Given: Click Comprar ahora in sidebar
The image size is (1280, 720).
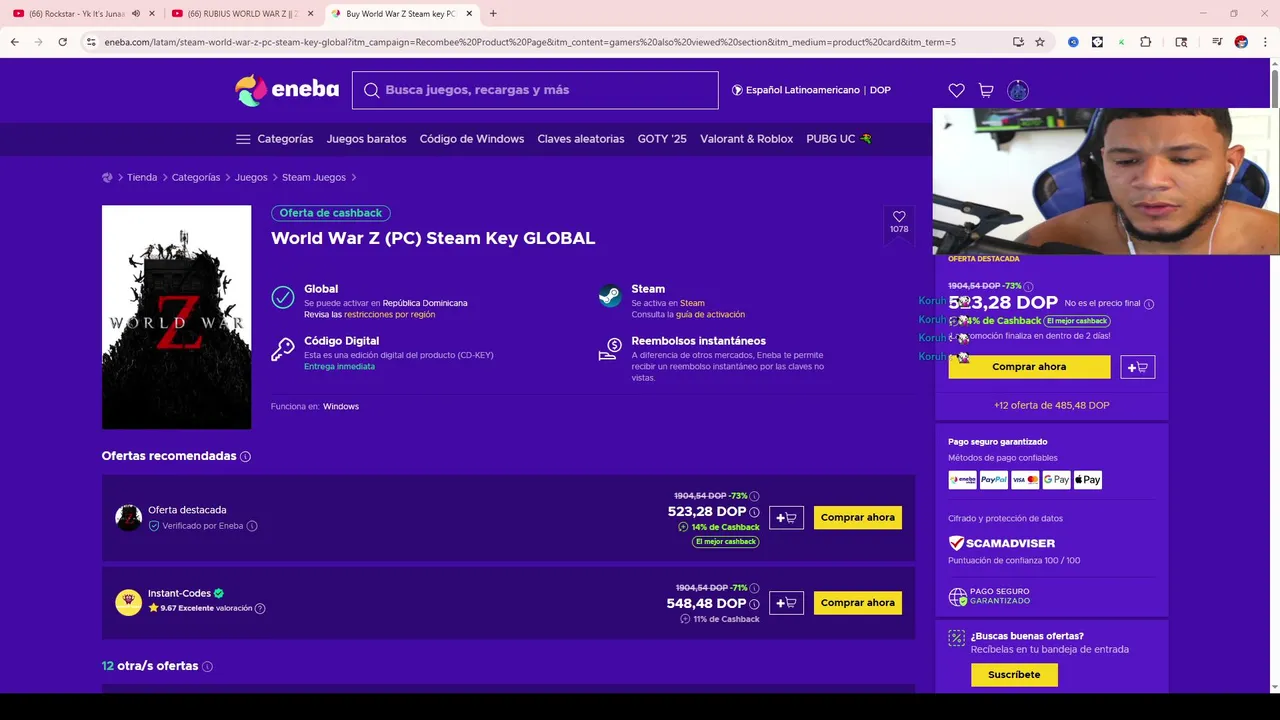Looking at the screenshot, I should [1029, 367].
